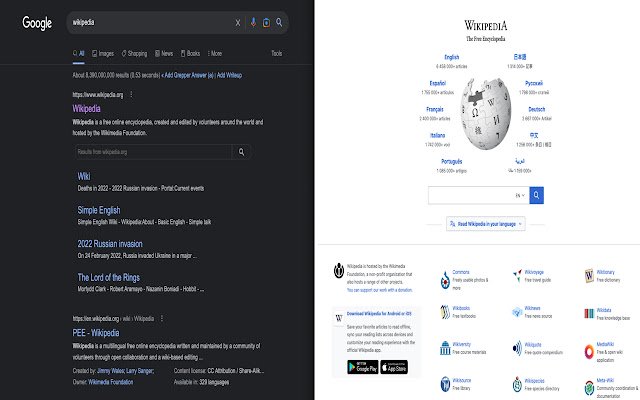
Task: Open 'The Lord of the Rings' sitelink
Action: click(x=109, y=278)
